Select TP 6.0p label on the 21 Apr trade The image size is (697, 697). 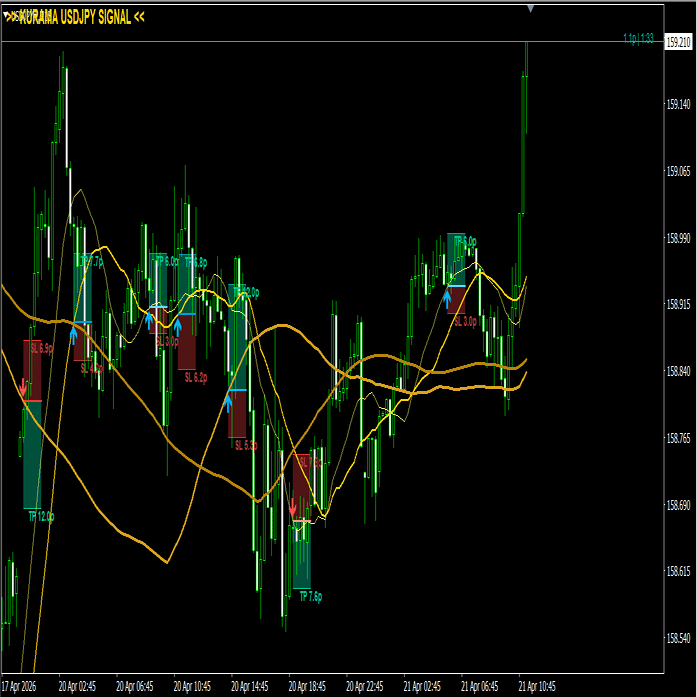click(x=465, y=242)
